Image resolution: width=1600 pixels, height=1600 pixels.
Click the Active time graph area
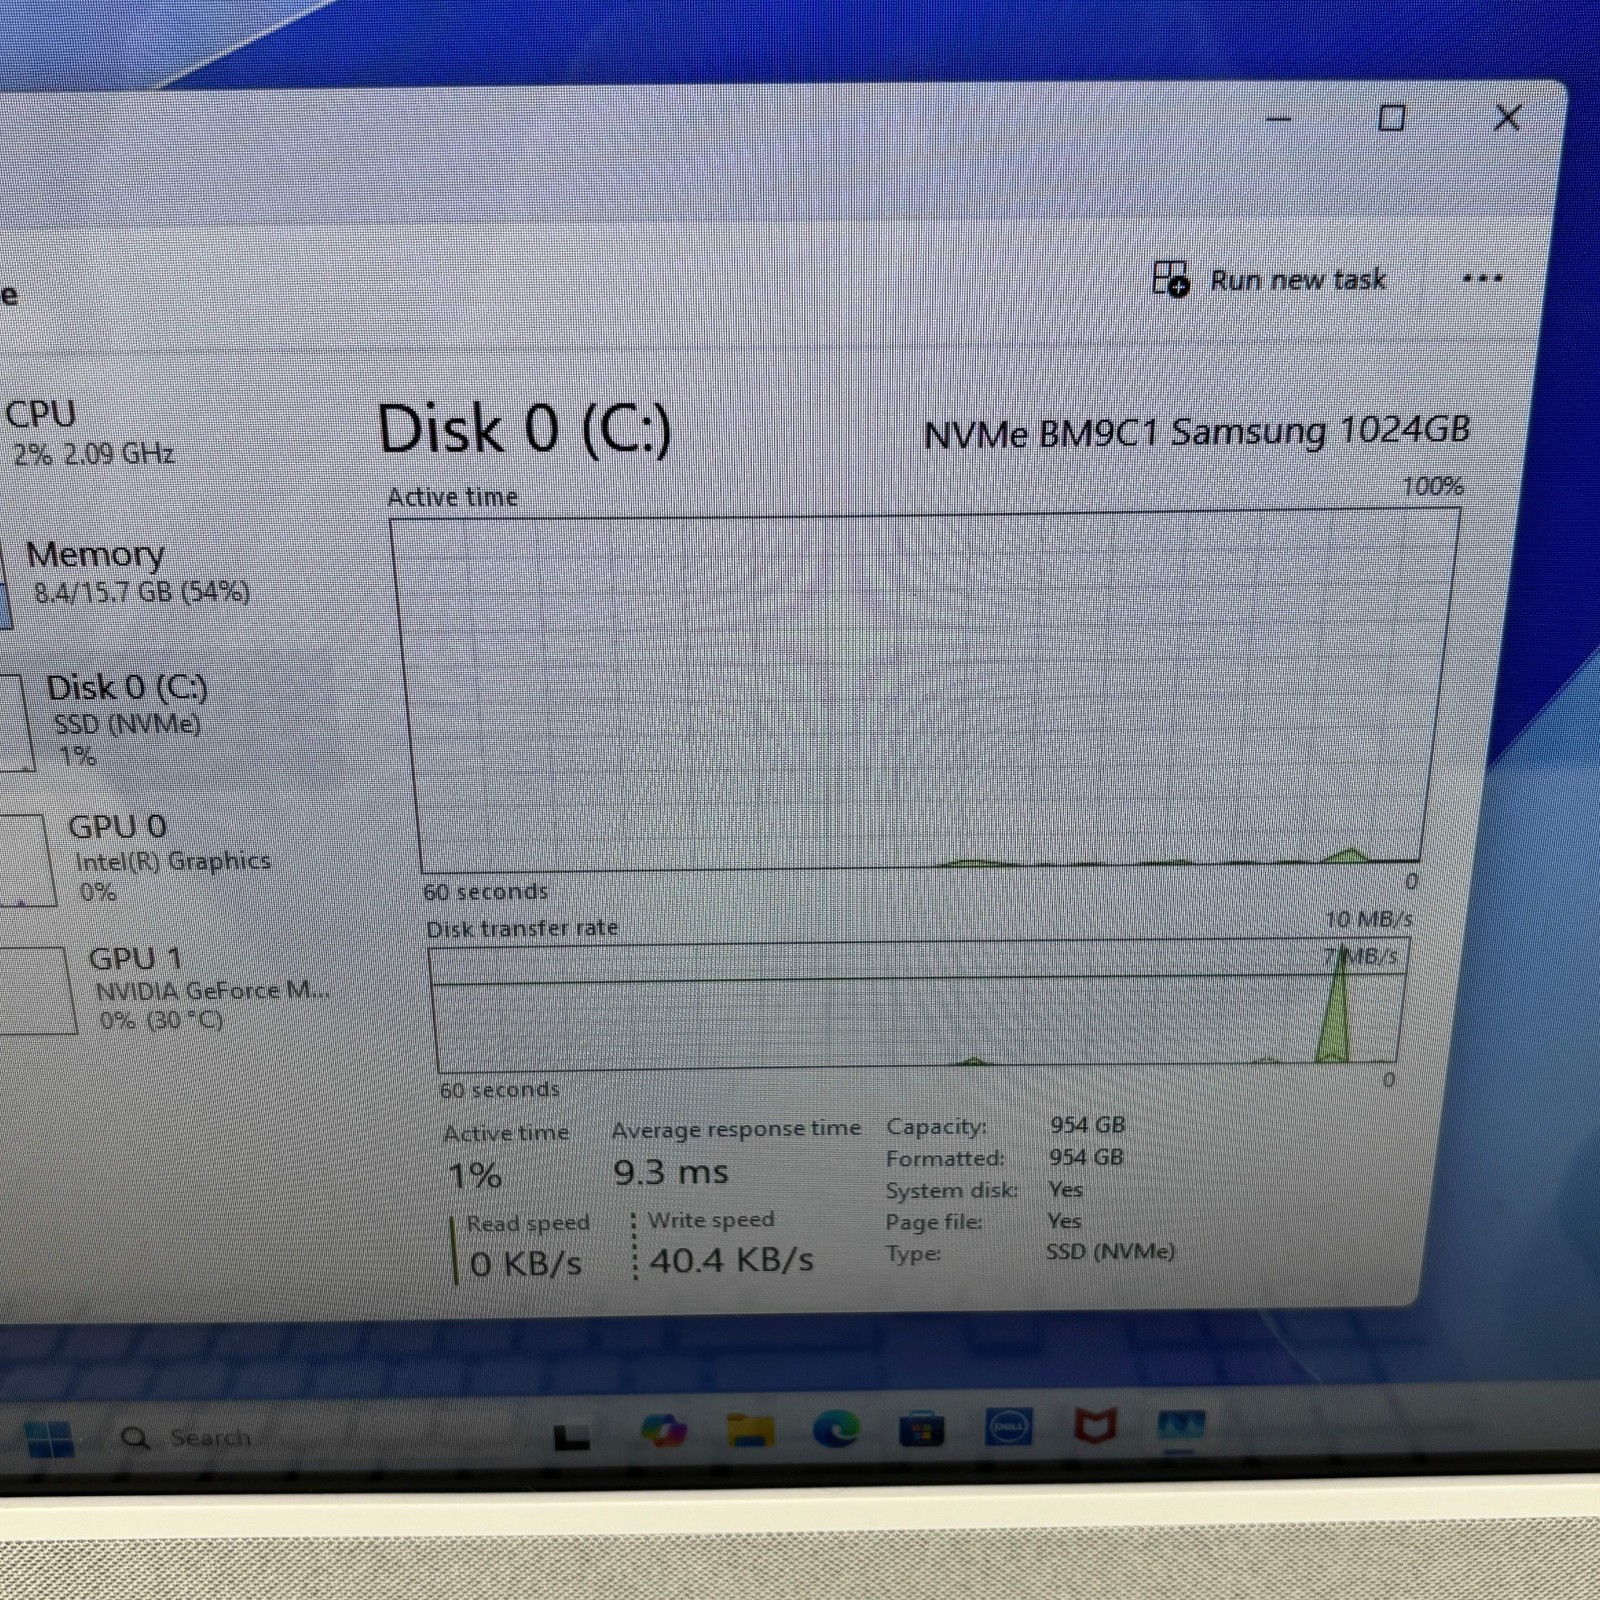[925, 692]
